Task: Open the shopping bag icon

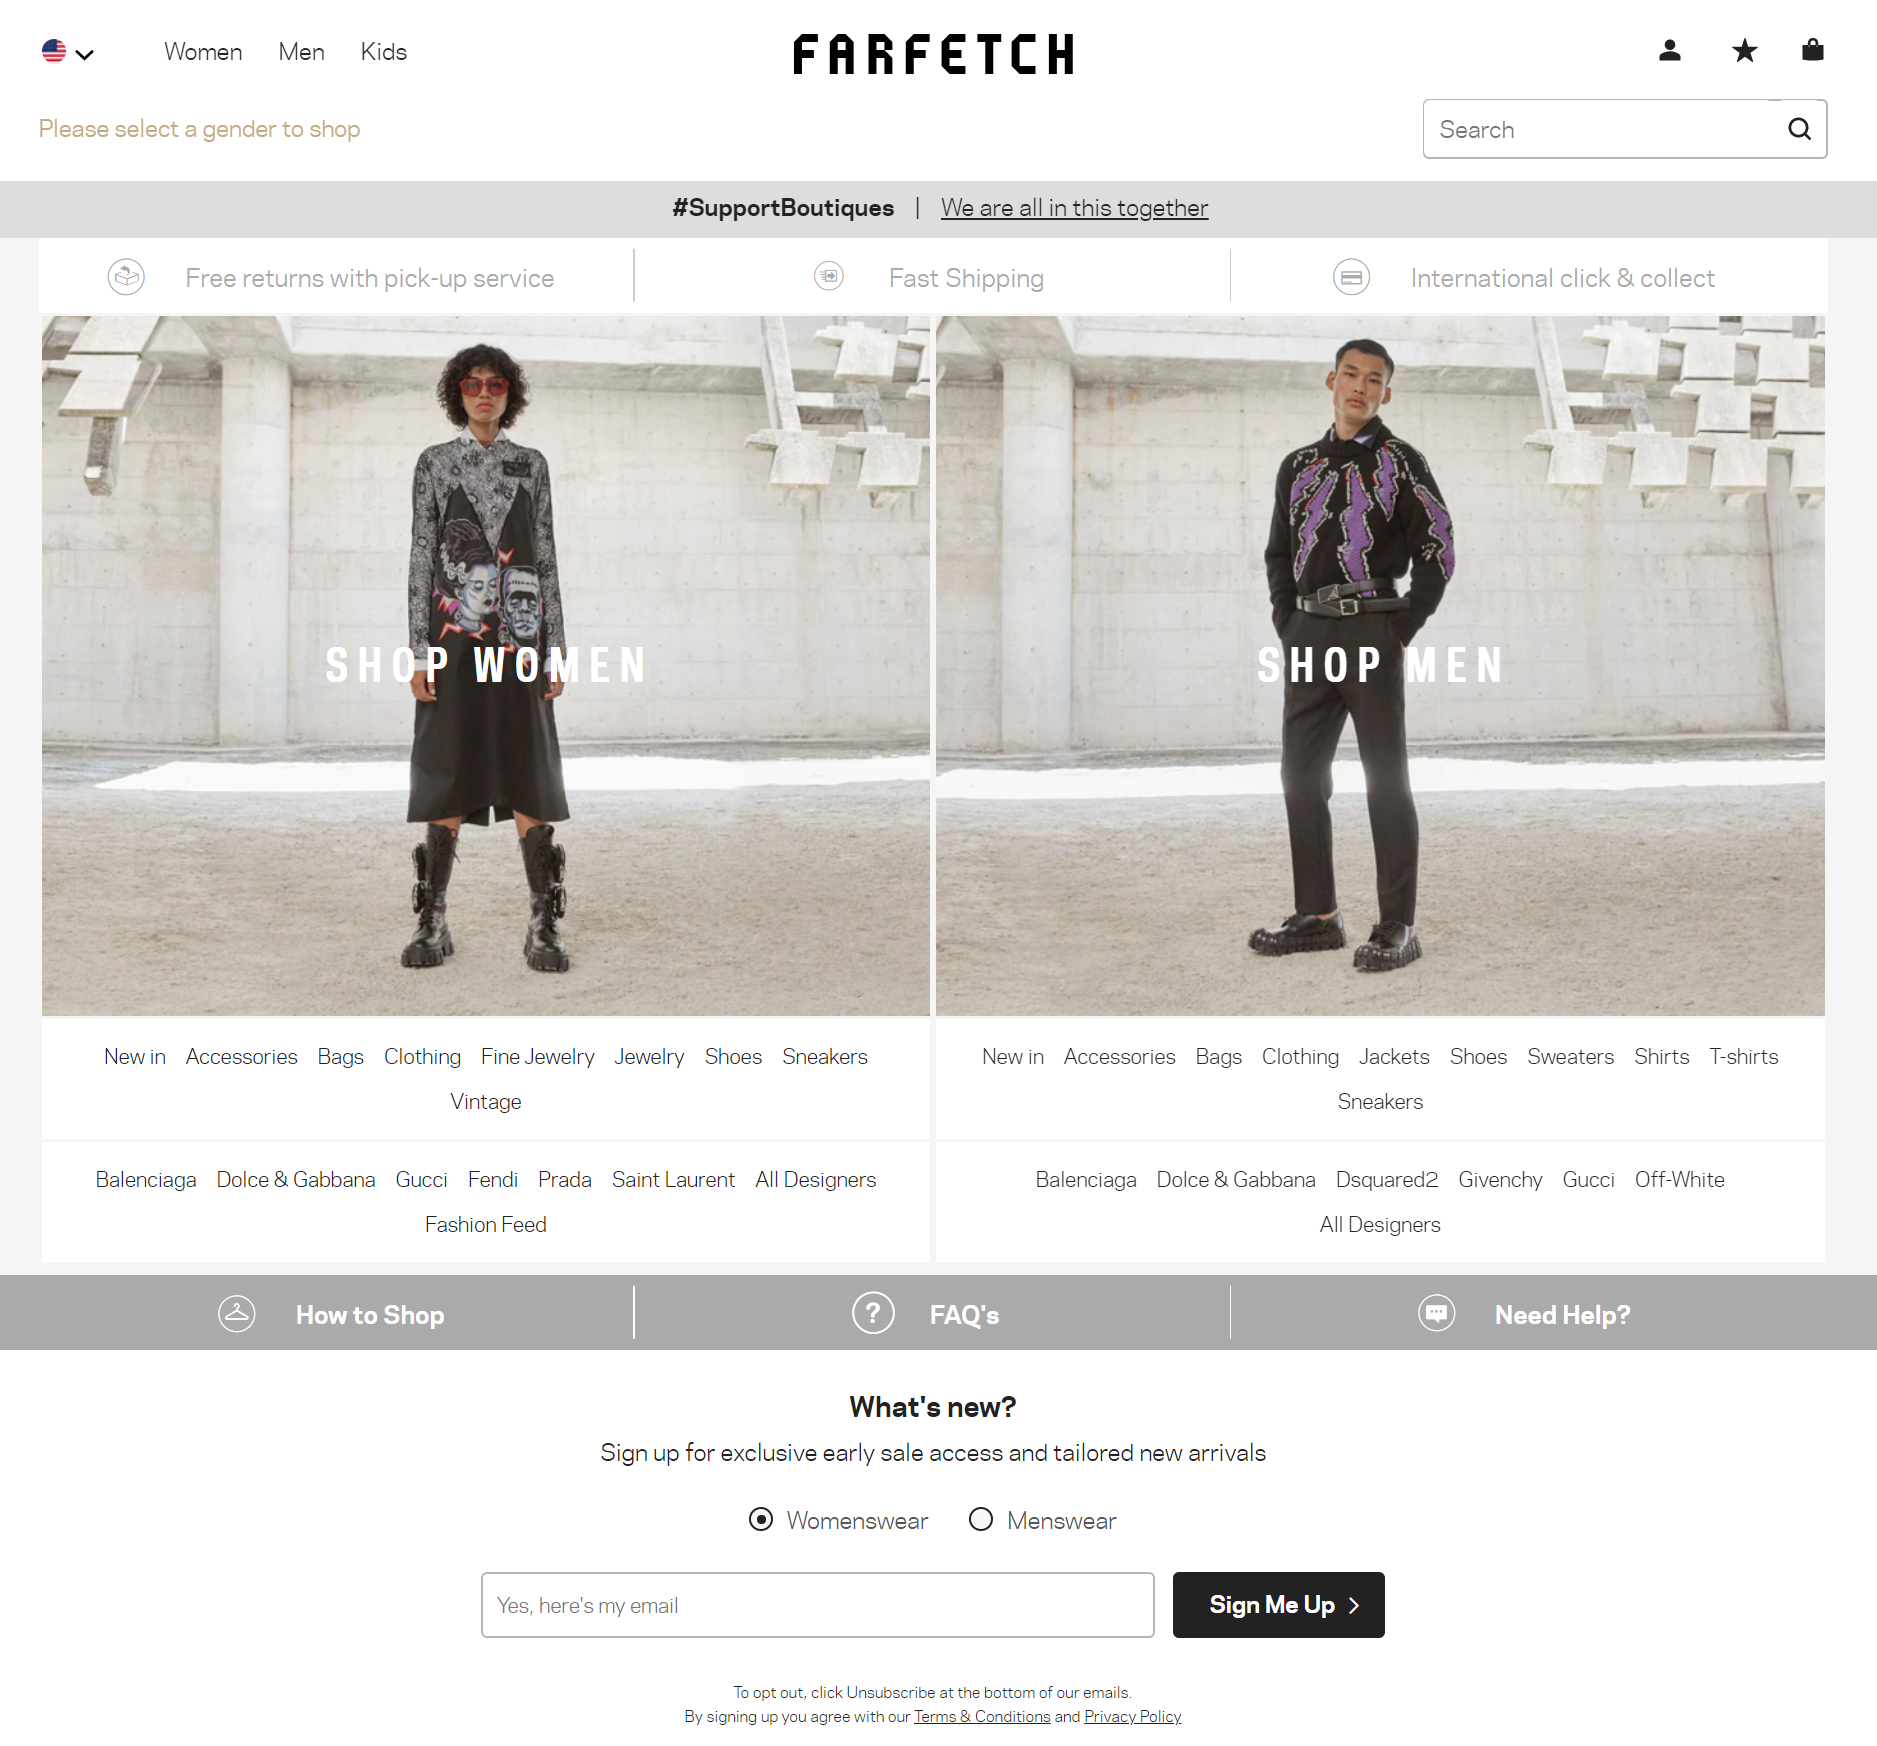Action: (x=1812, y=50)
